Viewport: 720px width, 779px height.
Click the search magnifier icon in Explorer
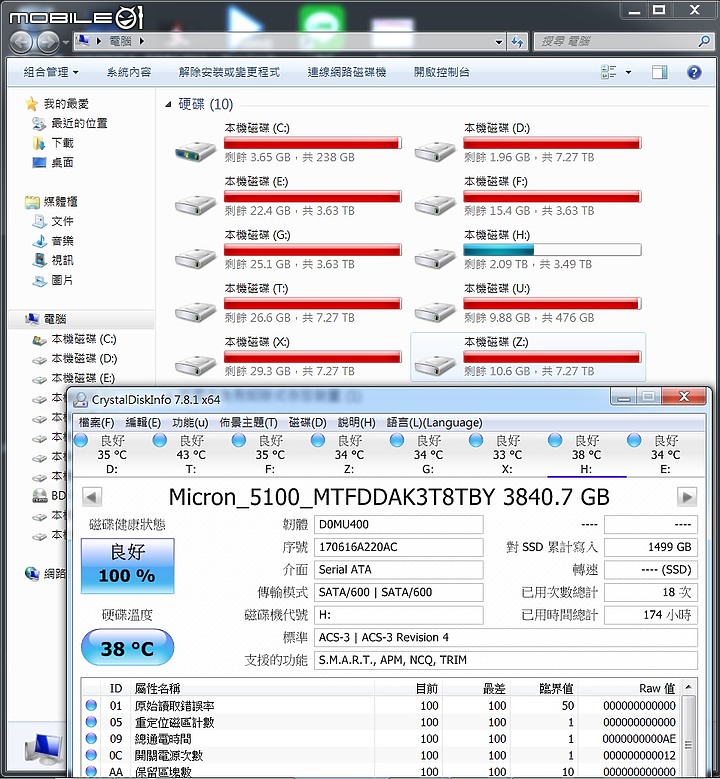704,41
